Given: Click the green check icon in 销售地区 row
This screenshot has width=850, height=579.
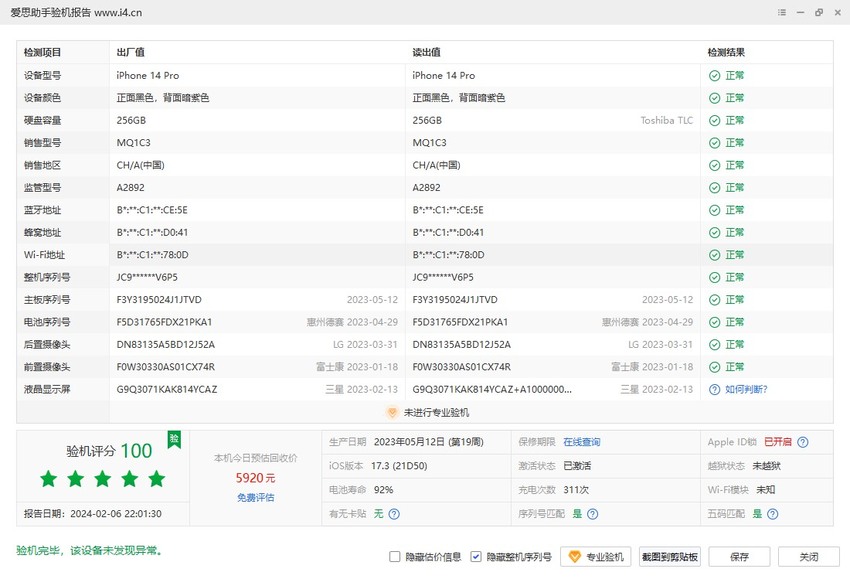Looking at the screenshot, I should (714, 165).
